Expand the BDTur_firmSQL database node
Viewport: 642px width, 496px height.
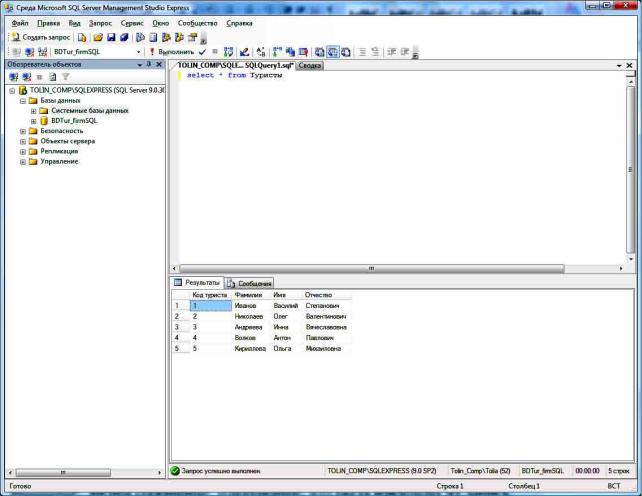point(34,121)
